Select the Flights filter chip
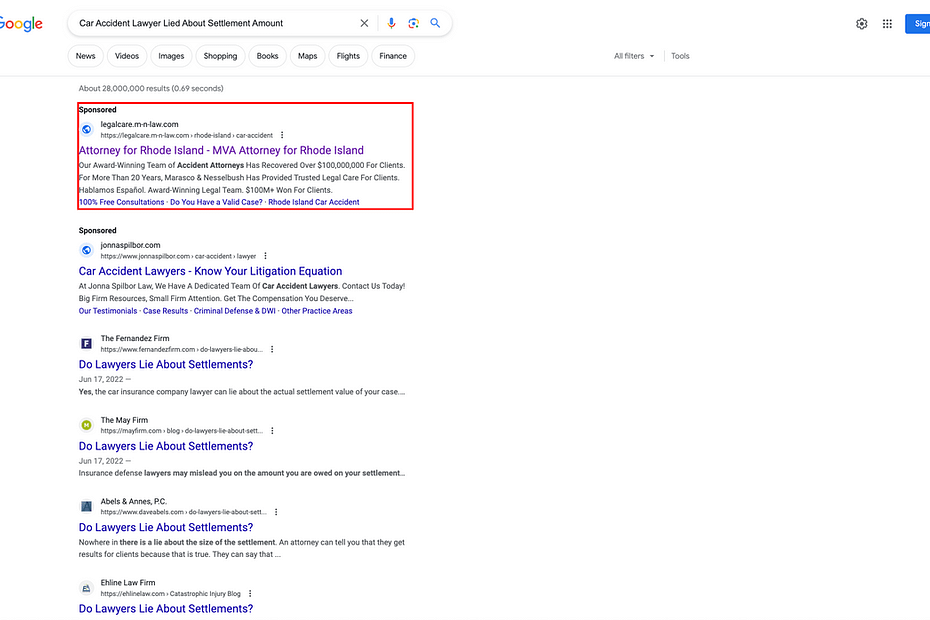This screenshot has height=620, width=930. pos(348,56)
